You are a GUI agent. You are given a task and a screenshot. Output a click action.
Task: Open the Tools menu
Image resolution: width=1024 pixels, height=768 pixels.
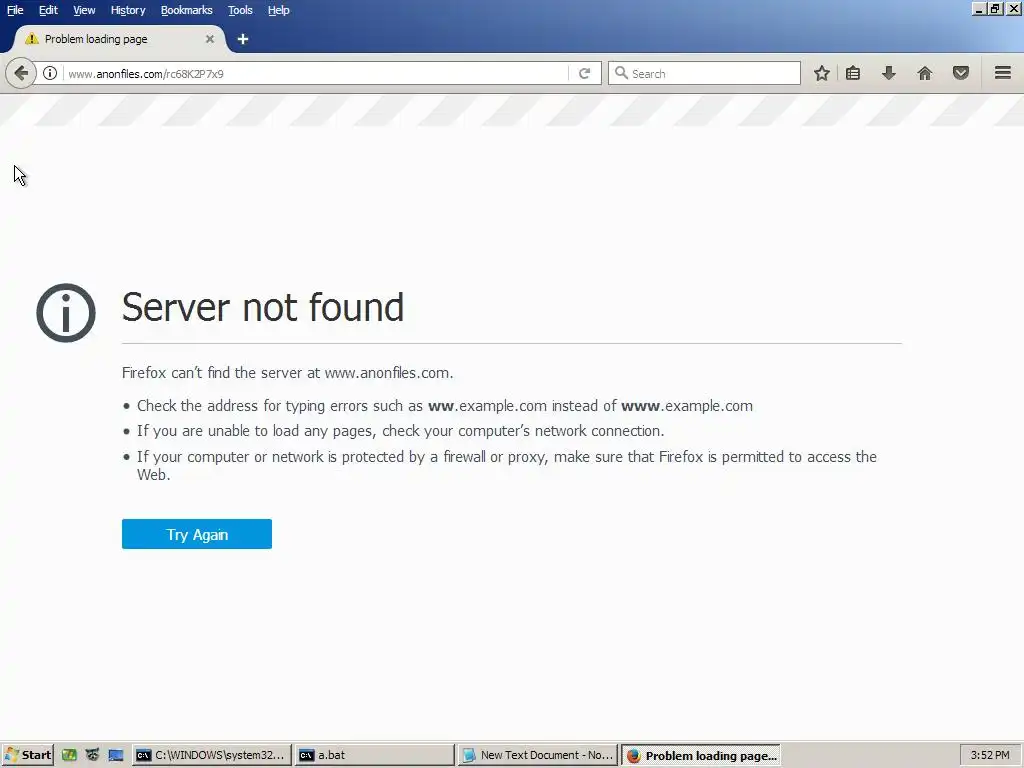click(240, 10)
